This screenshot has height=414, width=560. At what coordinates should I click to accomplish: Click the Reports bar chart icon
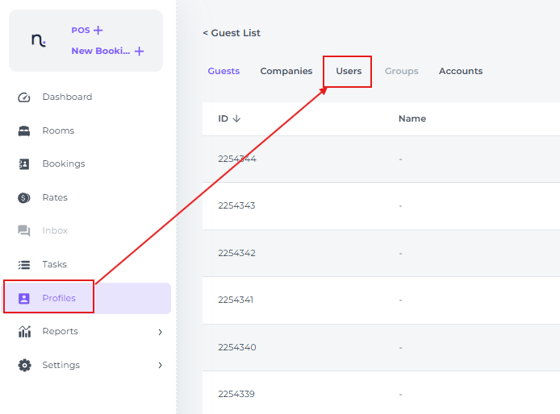(x=24, y=331)
